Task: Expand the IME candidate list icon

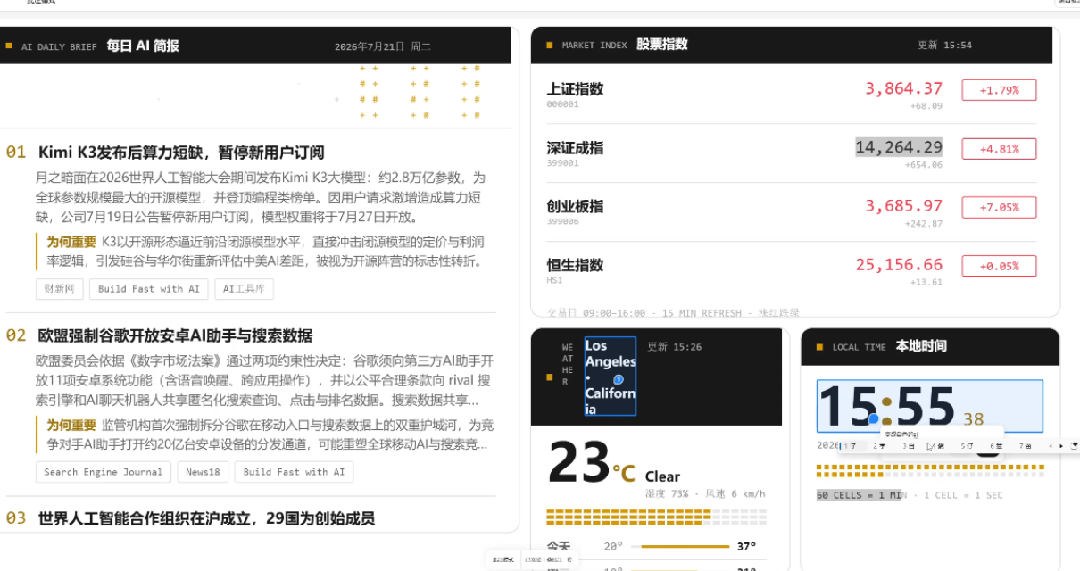Action: [x=1074, y=446]
